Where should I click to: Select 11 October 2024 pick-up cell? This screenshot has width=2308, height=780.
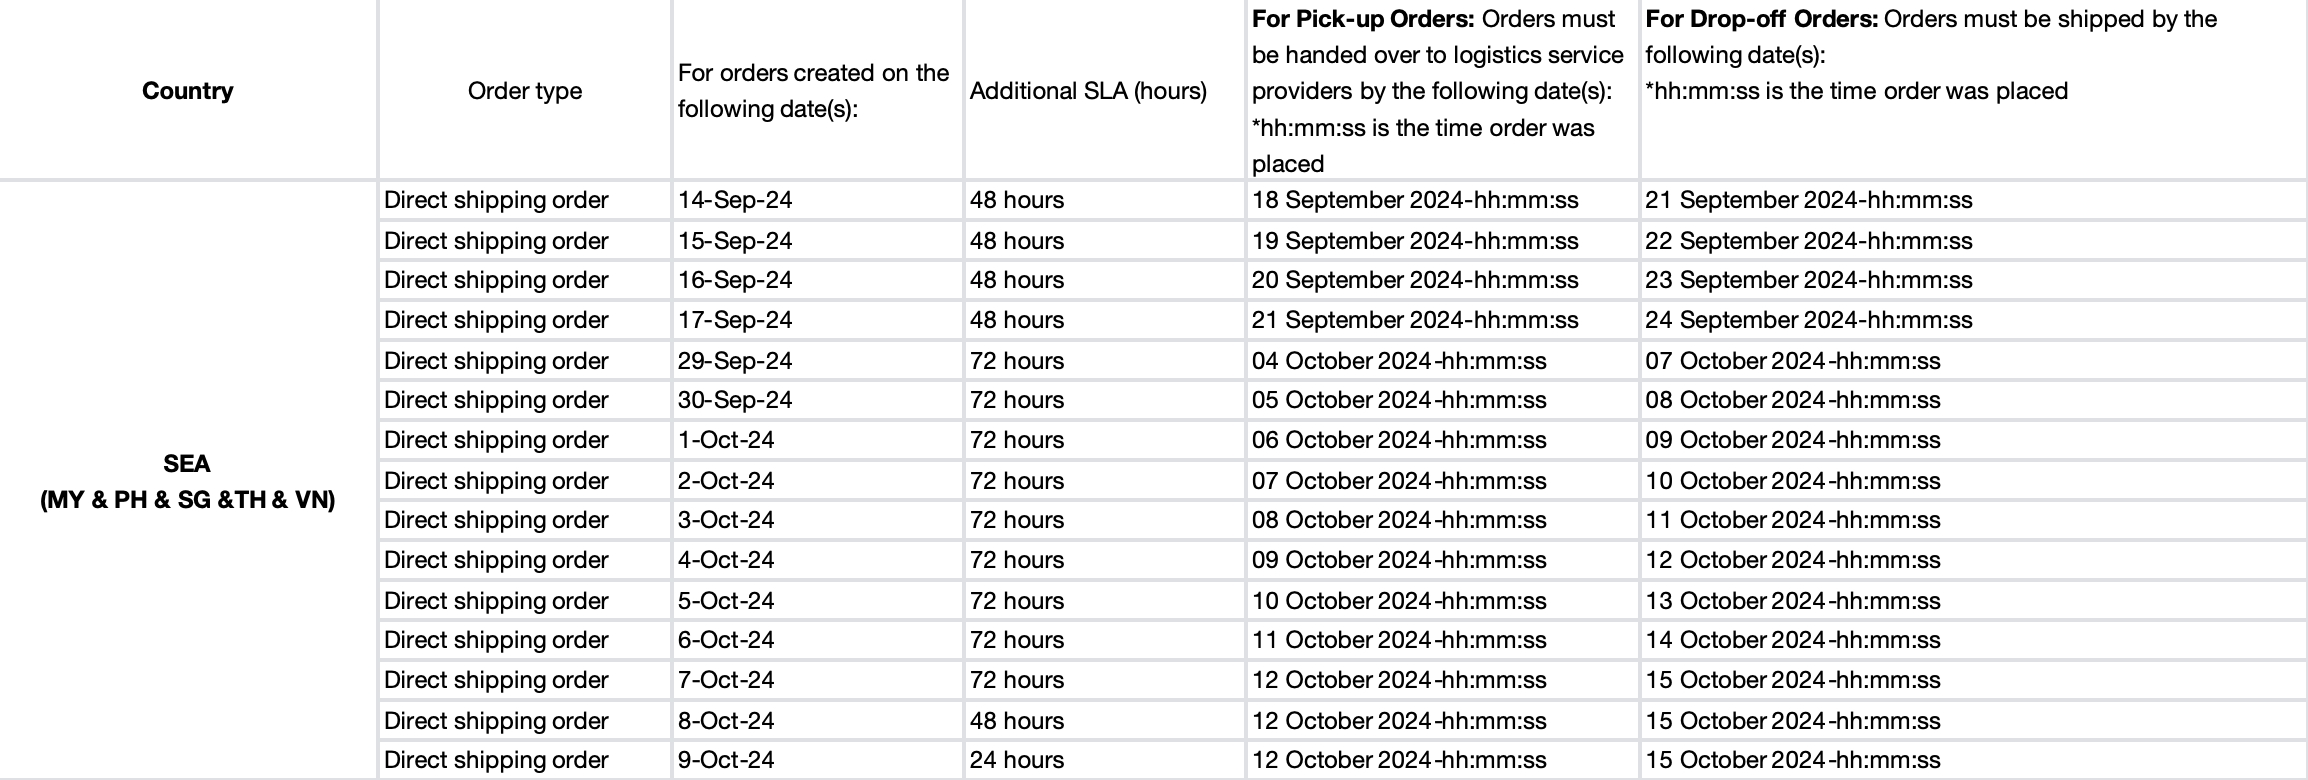pyautogui.click(x=1399, y=640)
